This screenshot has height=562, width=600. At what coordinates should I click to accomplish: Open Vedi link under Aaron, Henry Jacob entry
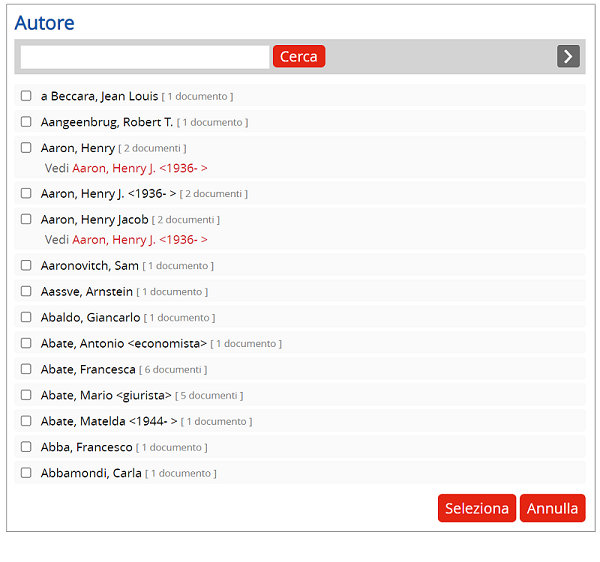(x=140, y=239)
